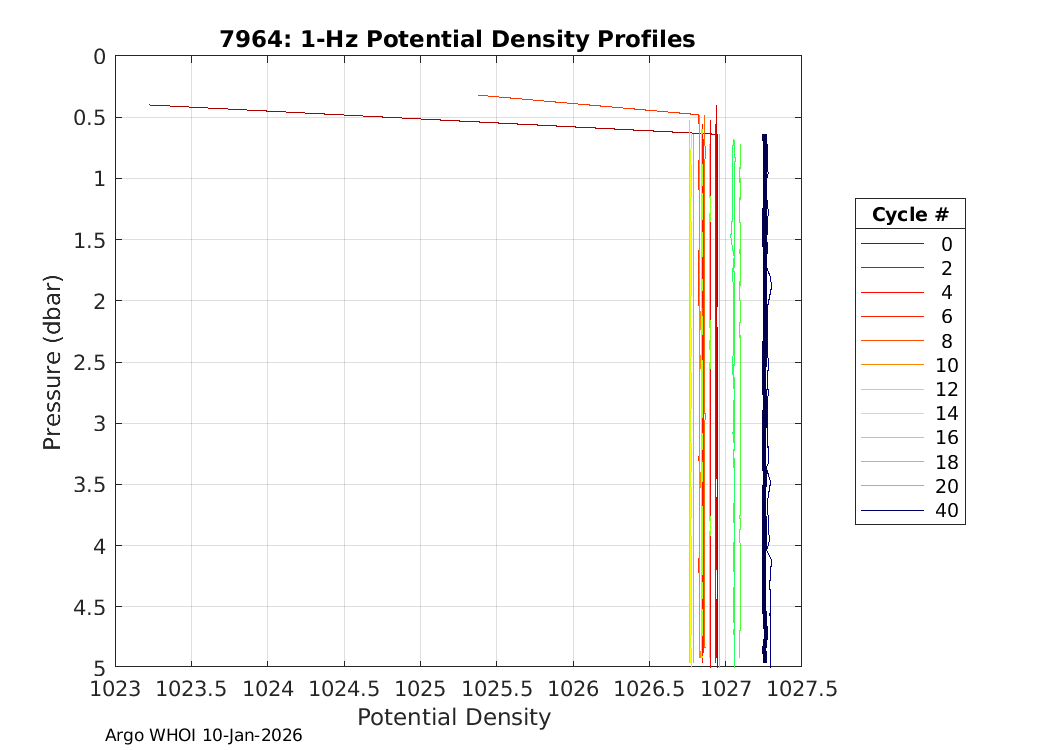Viewport: 1050px width, 750px height.
Task: Select the 'Pressure (dbar)' y-axis label
Action: pyautogui.click(x=53, y=362)
